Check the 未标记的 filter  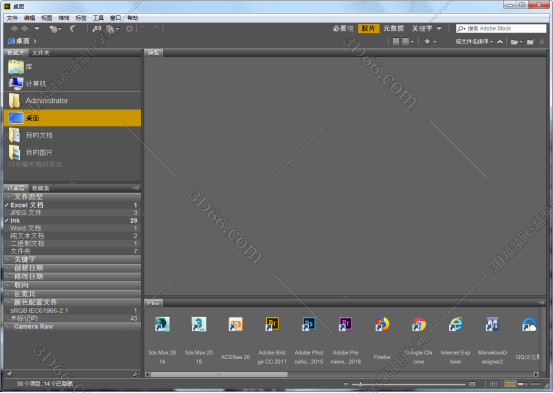point(72,318)
